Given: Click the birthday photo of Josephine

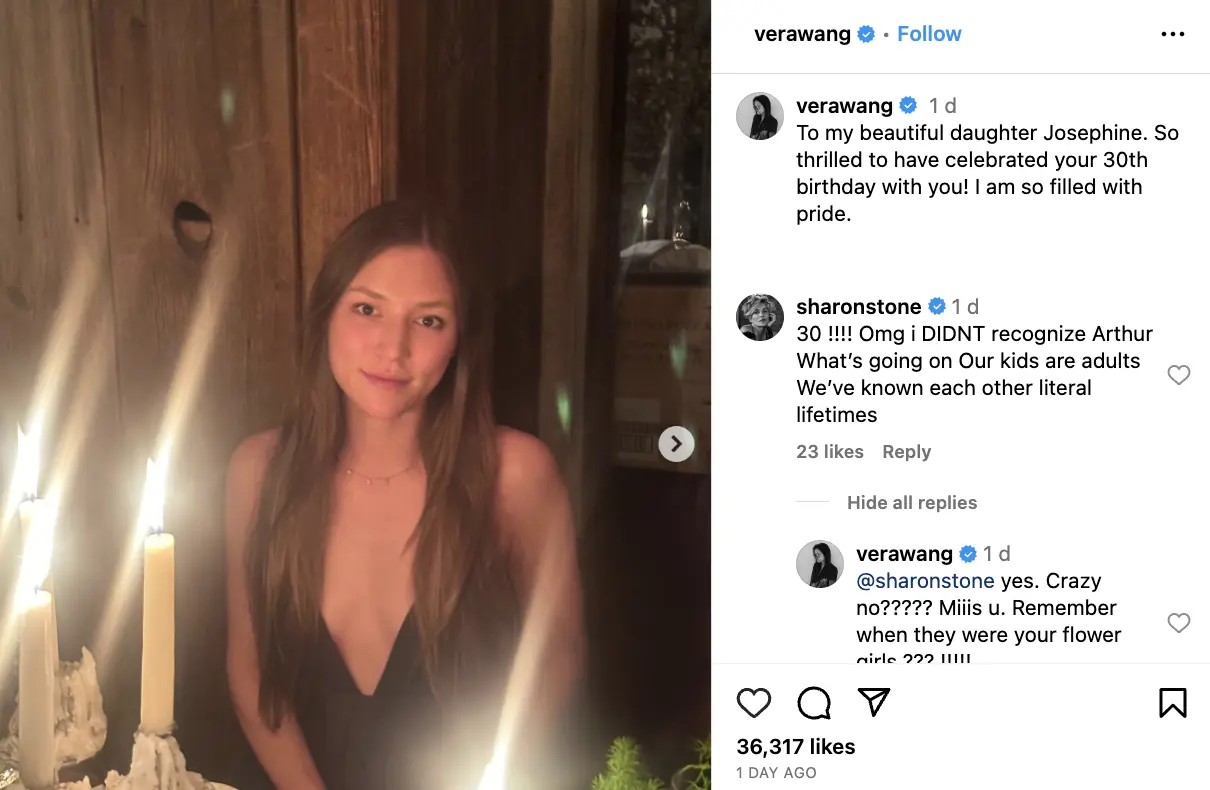Looking at the screenshot, I should point(355,395).
